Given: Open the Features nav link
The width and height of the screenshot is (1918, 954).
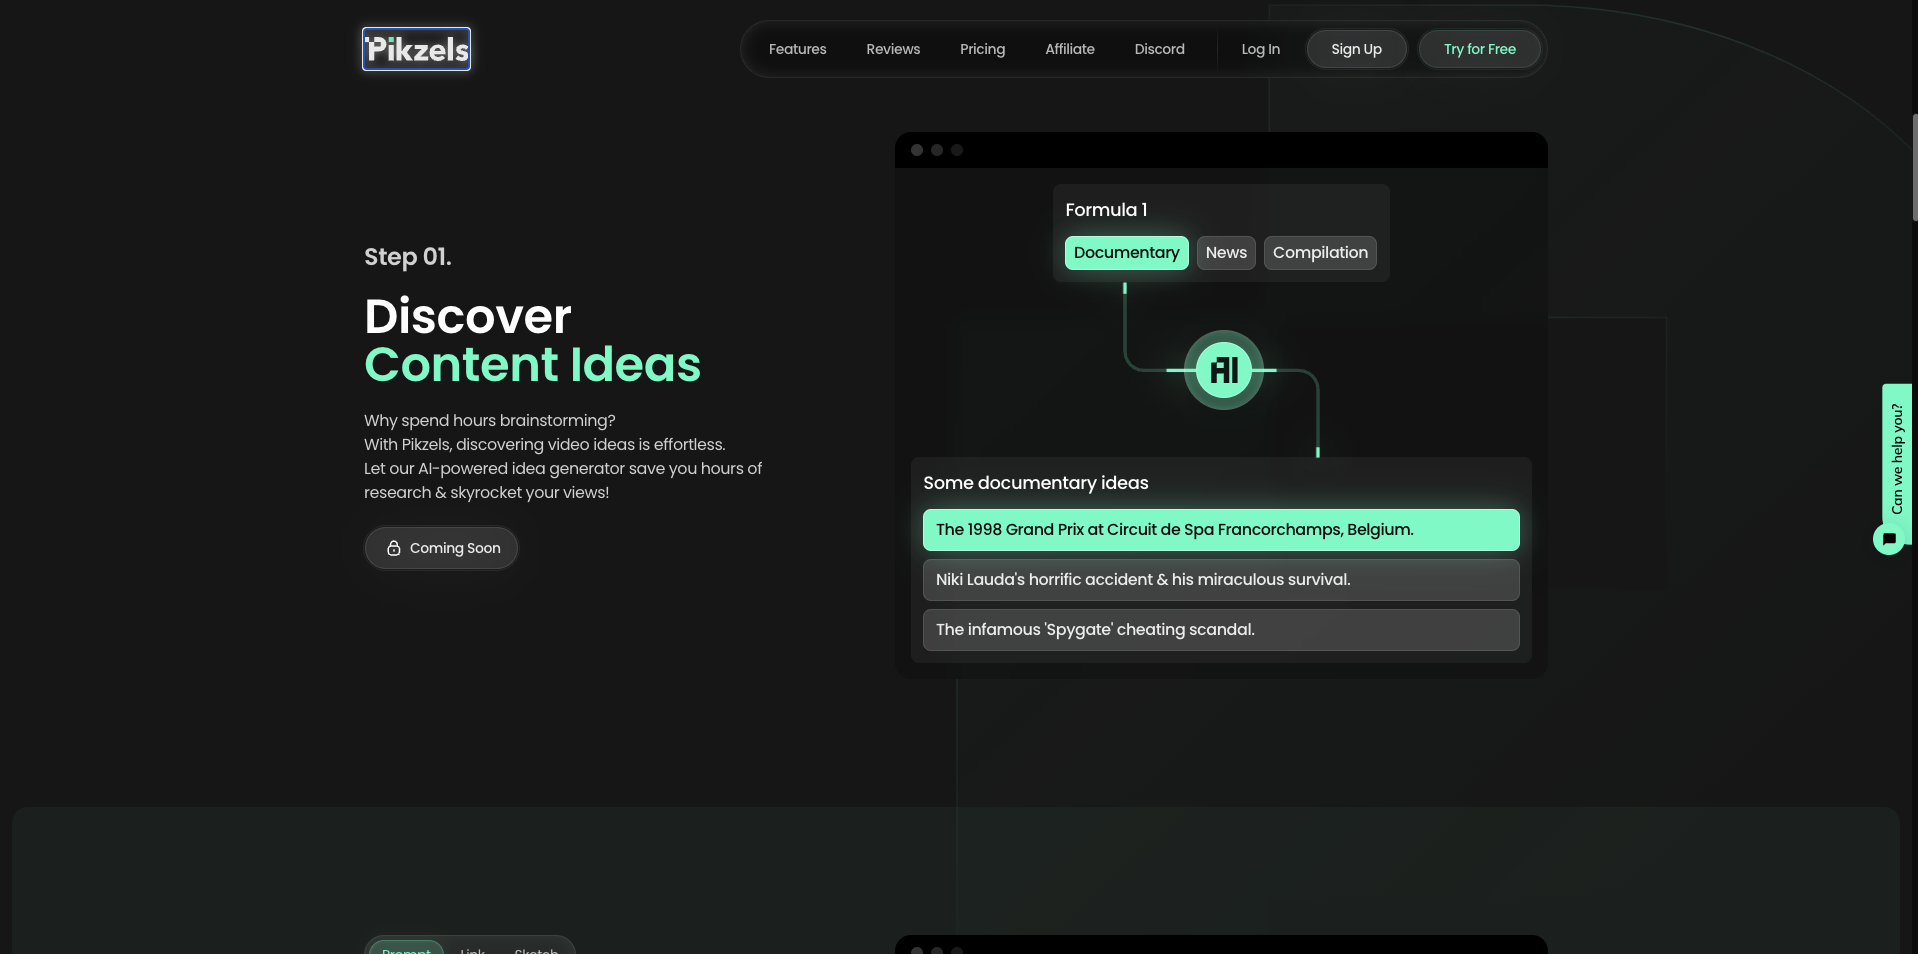Looking at the screenshot, I should click(797, 49).
